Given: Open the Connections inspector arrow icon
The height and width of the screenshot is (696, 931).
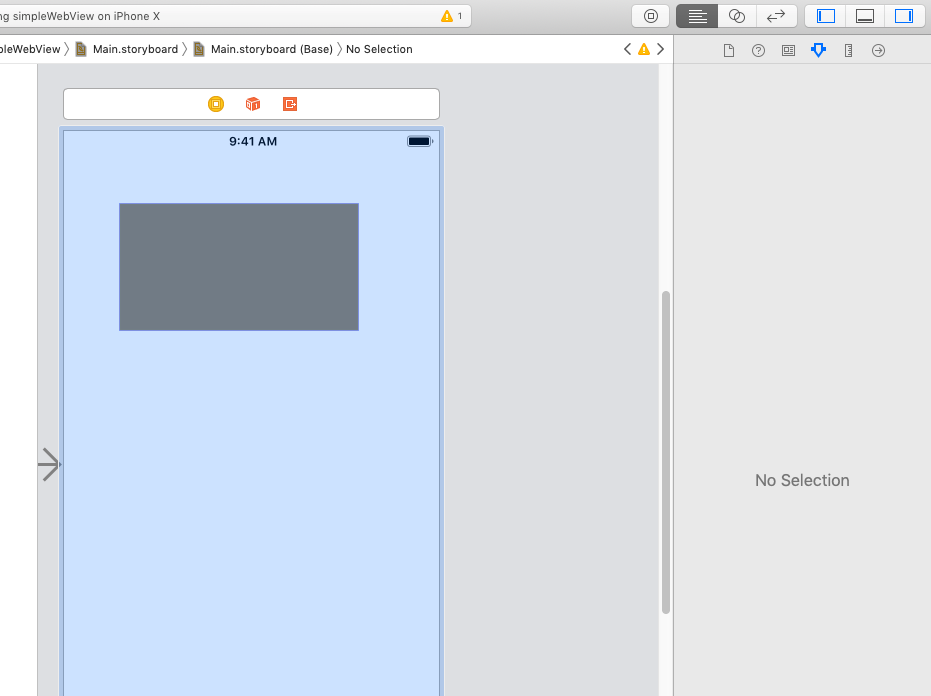Looking at the screenshot, I should coord(878,50).
